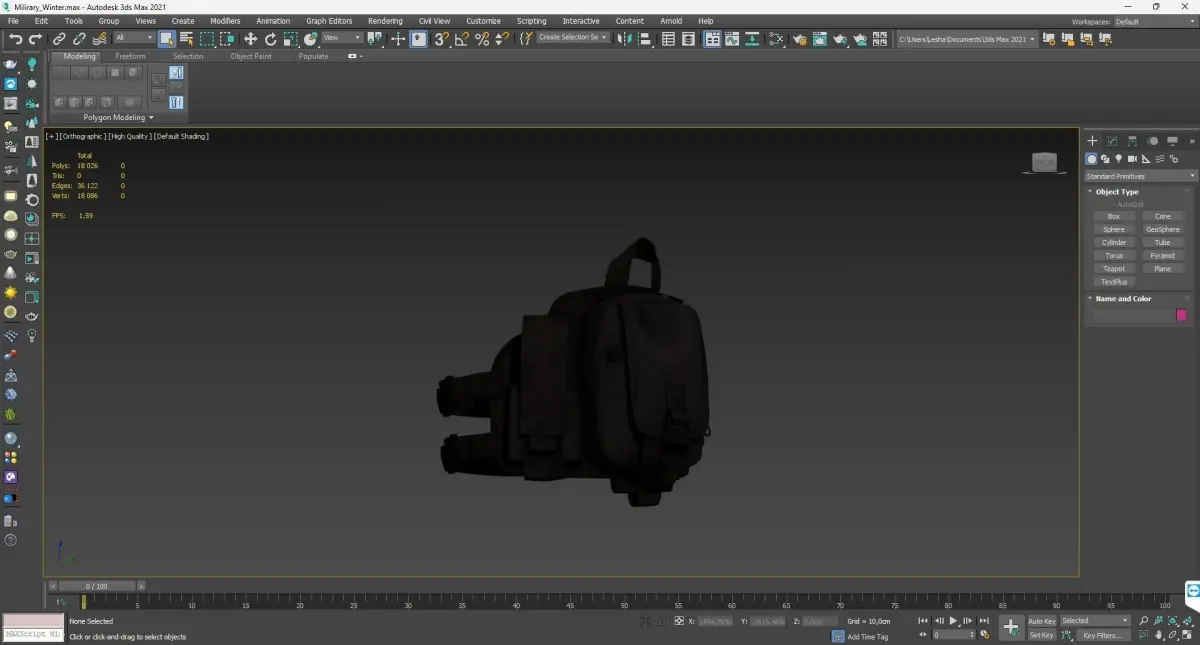This screenshot has height=645, width=1200.
Task: Switch to the Modify panel icon
Action: coord(1112,141)
